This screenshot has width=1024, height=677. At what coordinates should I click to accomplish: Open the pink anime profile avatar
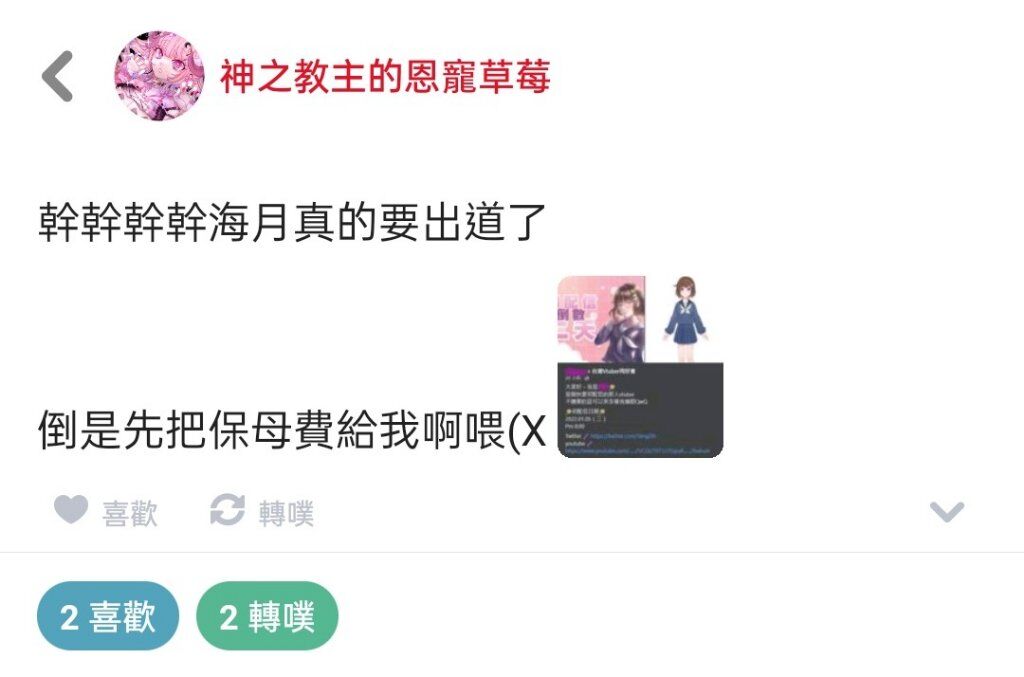(x=159, y=75)
